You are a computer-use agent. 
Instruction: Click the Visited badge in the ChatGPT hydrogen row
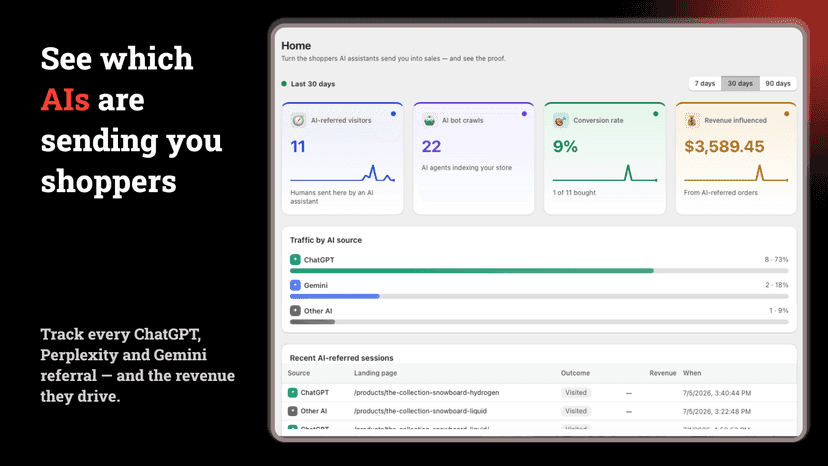(x=576, y=393)
